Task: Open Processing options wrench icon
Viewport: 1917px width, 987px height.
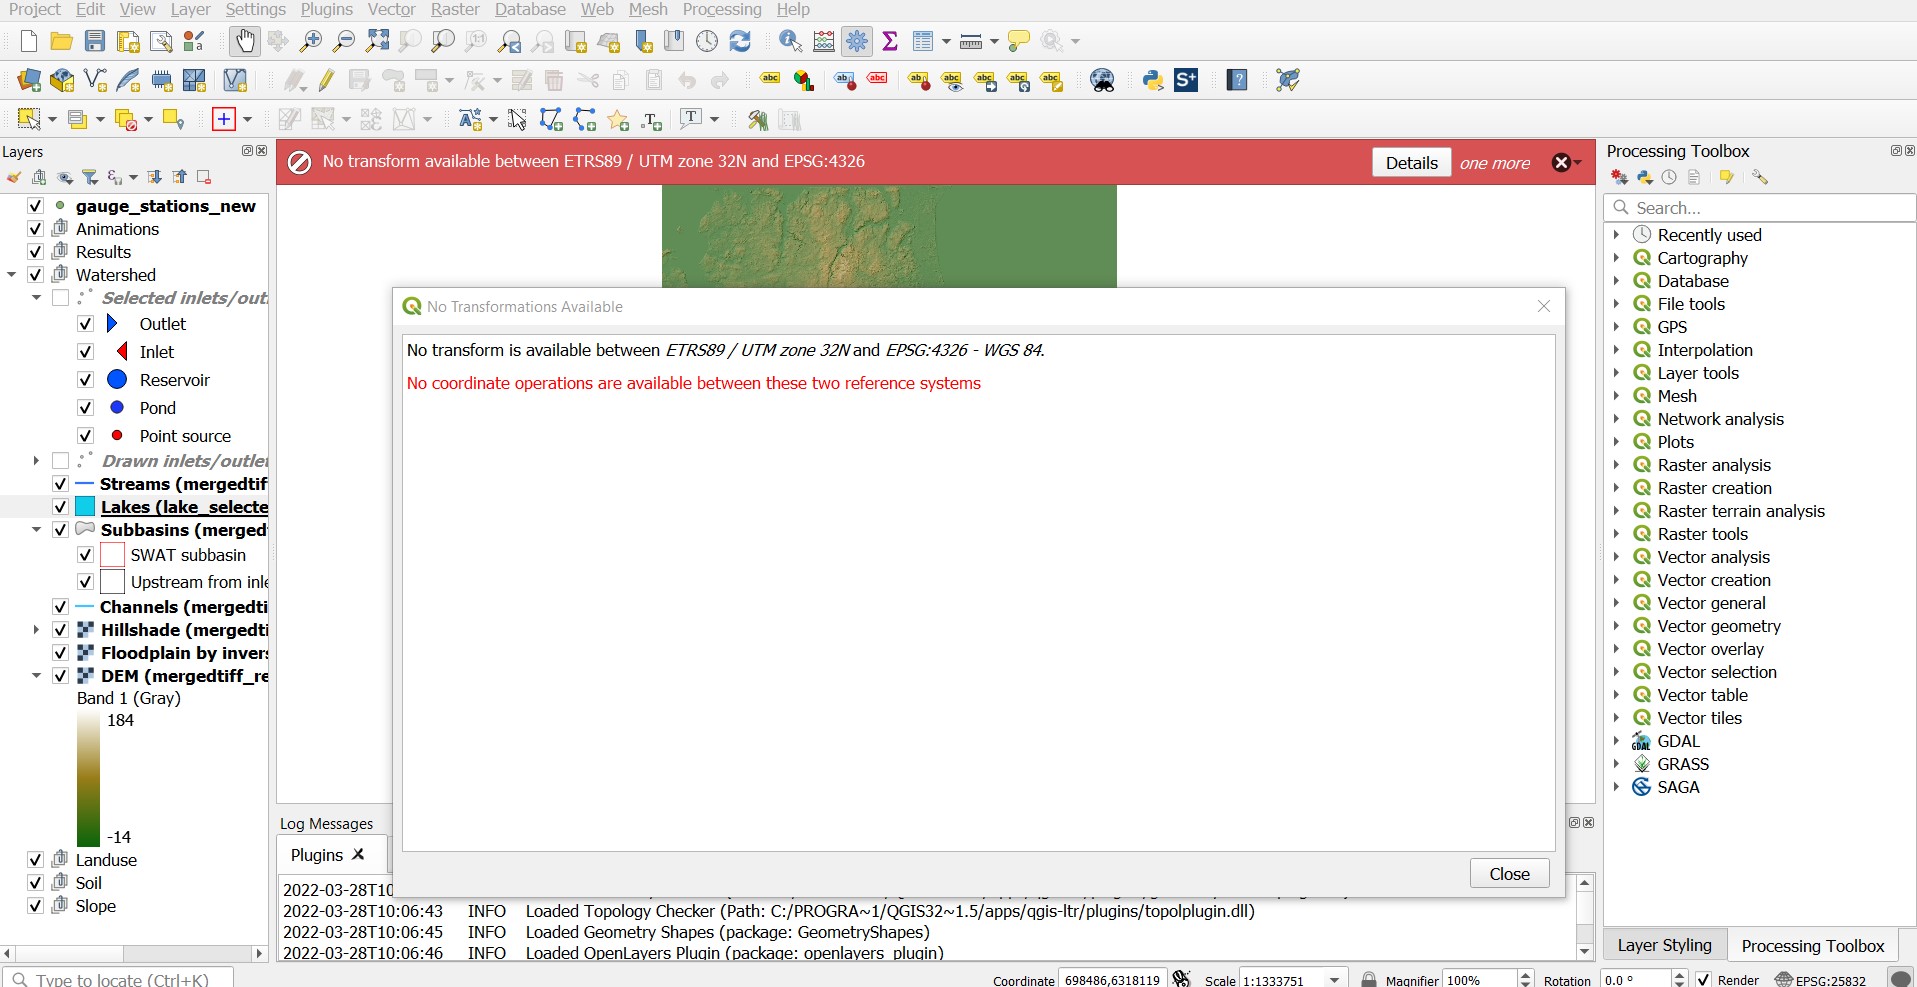Action: tap(1760, 177)
